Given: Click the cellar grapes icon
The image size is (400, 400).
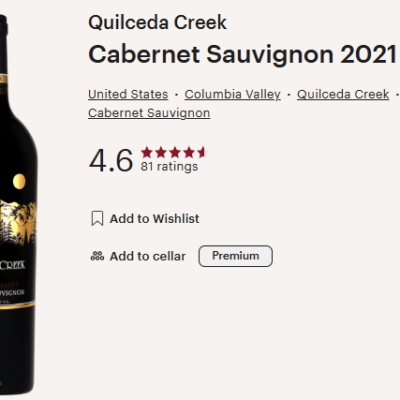Looking at the screenshot, I should pyautogui.click(x=97, y=256).
